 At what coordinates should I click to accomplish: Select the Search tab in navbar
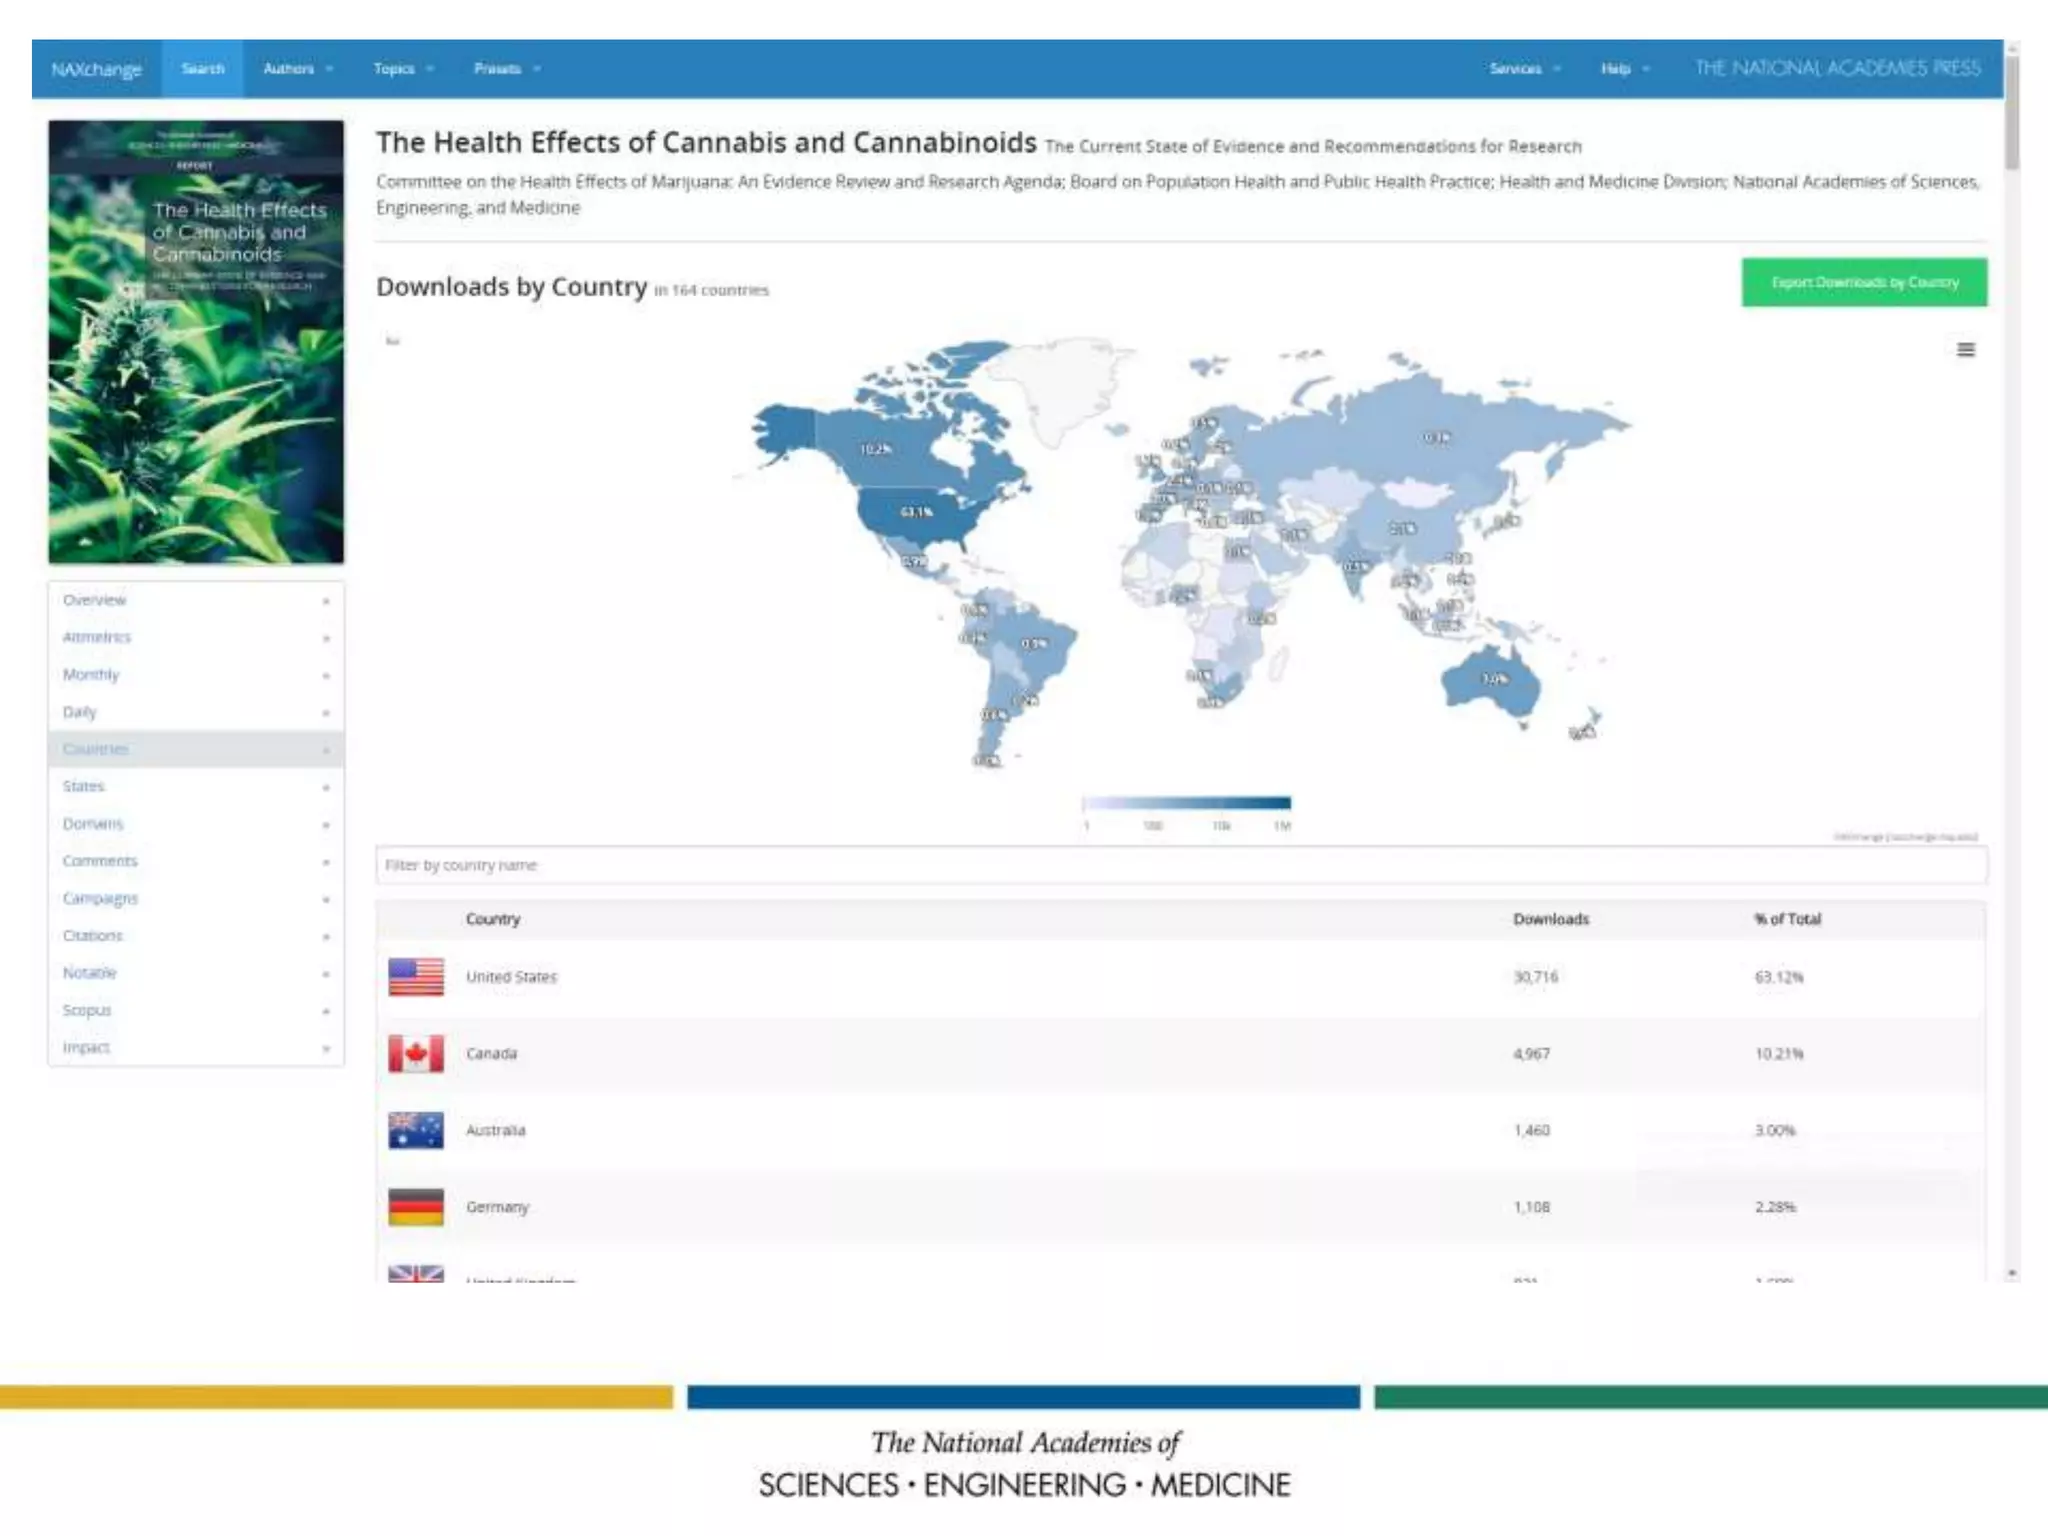pos(203,69)
